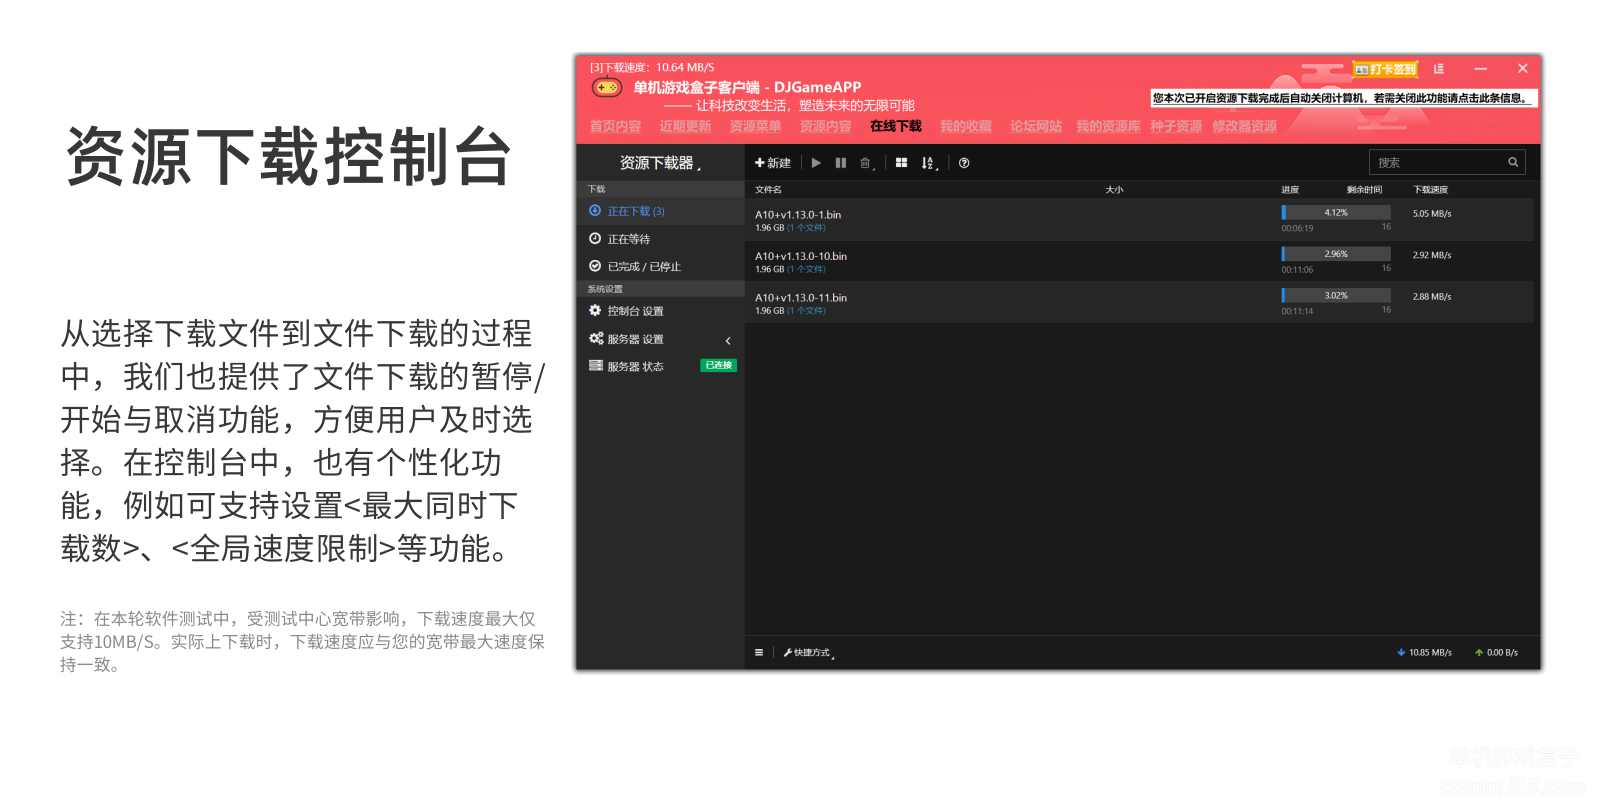Select 正在下载 (3) in sidebar
This screenshot has height=800, width=1600.
660,211
